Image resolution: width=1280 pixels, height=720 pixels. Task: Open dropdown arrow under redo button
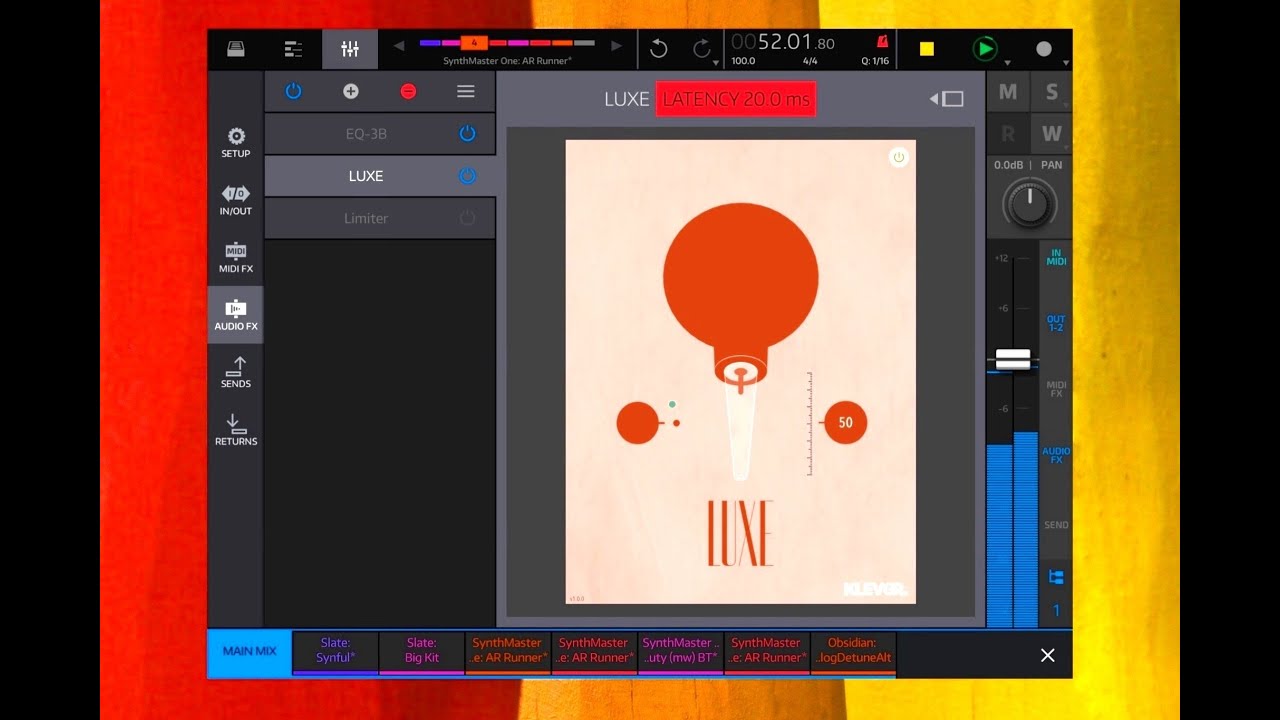(717, 63)
